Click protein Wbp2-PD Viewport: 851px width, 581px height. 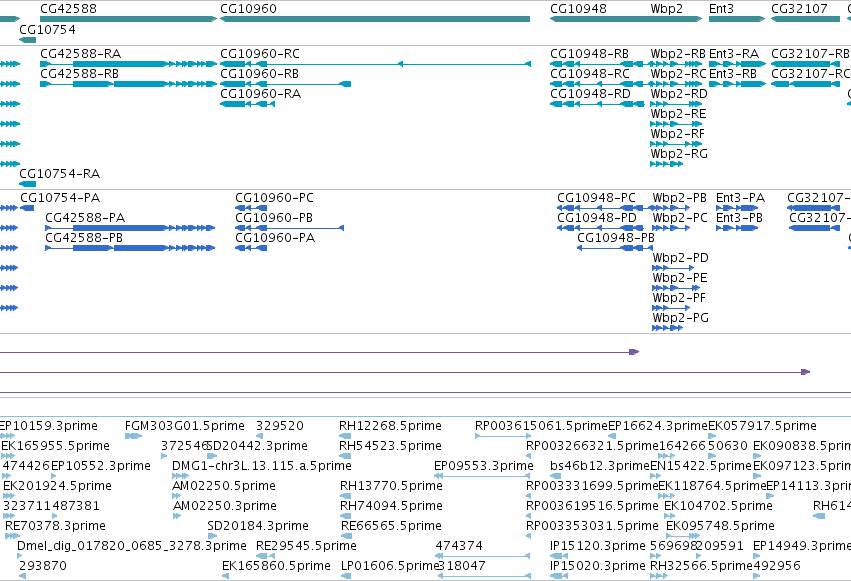point(681,258)
